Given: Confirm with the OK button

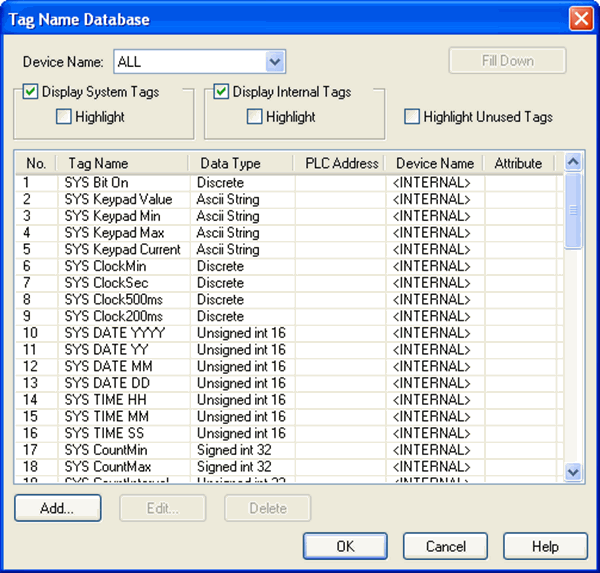Looking at the screenshot, I should (345, 546).
